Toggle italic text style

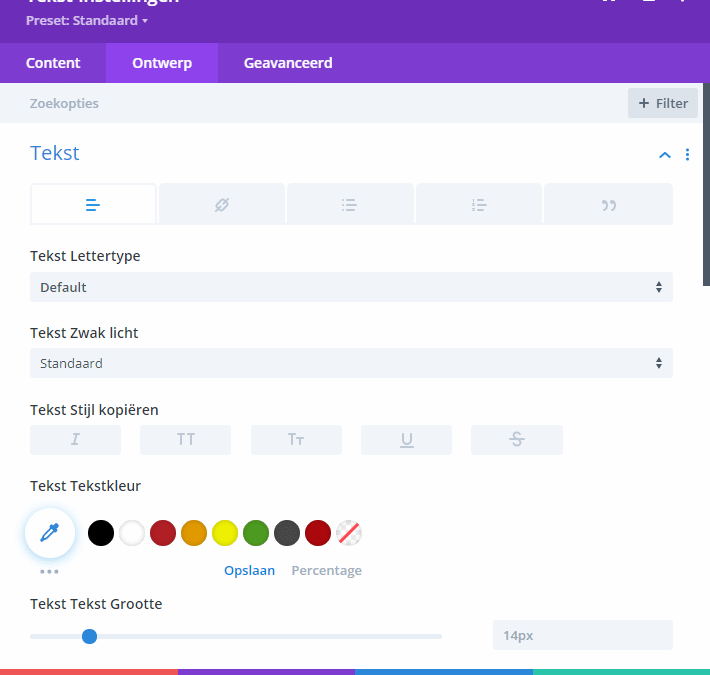tap(75, 440)
